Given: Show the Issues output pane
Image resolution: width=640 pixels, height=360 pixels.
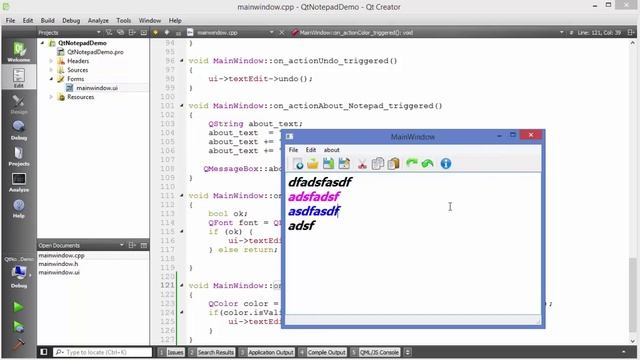Looking at the screenshot, I should tap(171, 352).
